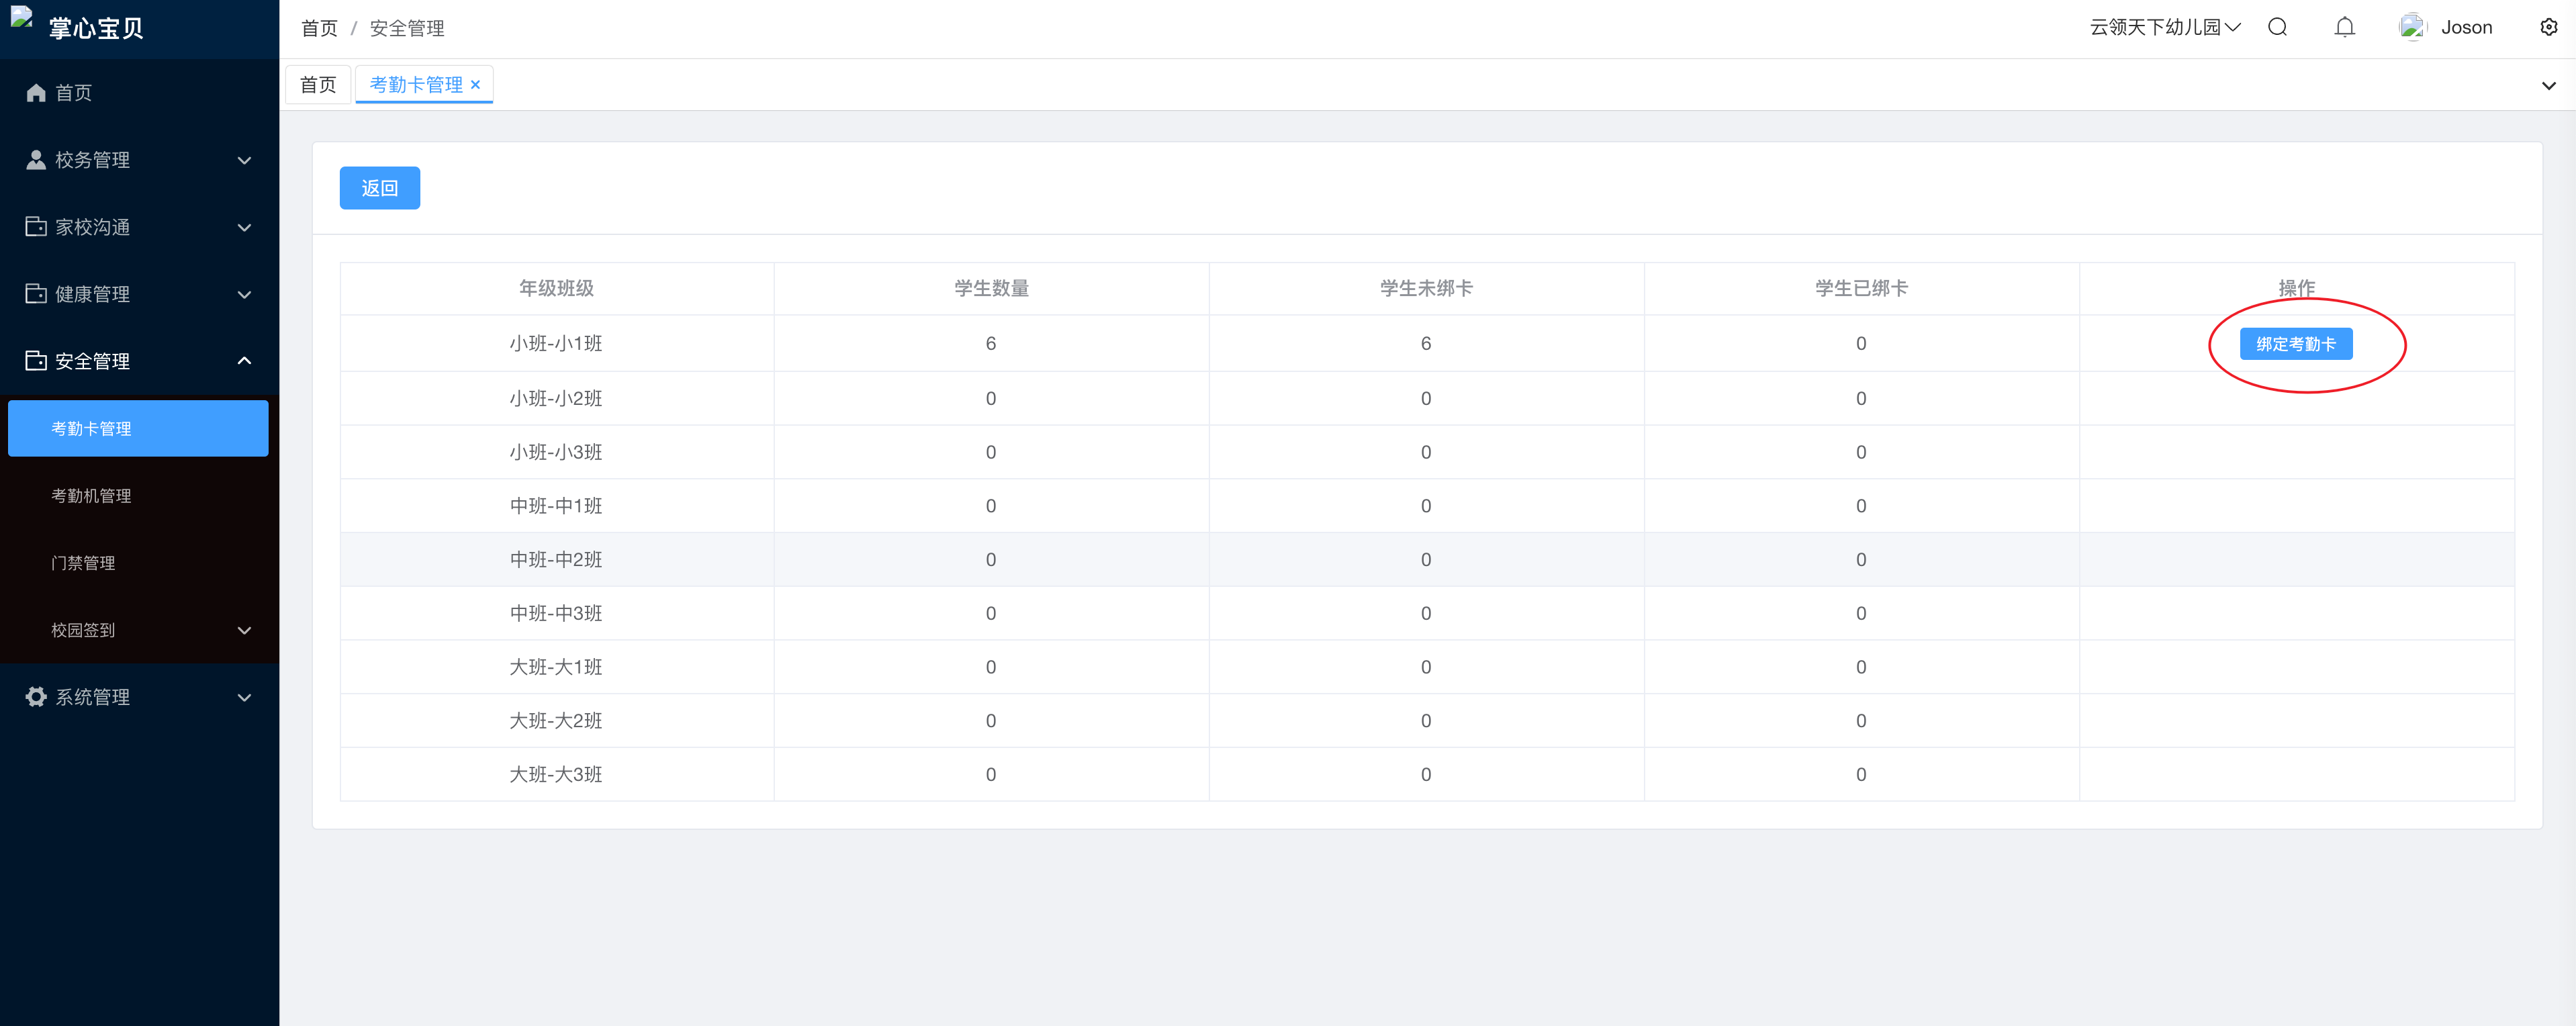Select the 小班-小3班 row cell

pos(556,452)
